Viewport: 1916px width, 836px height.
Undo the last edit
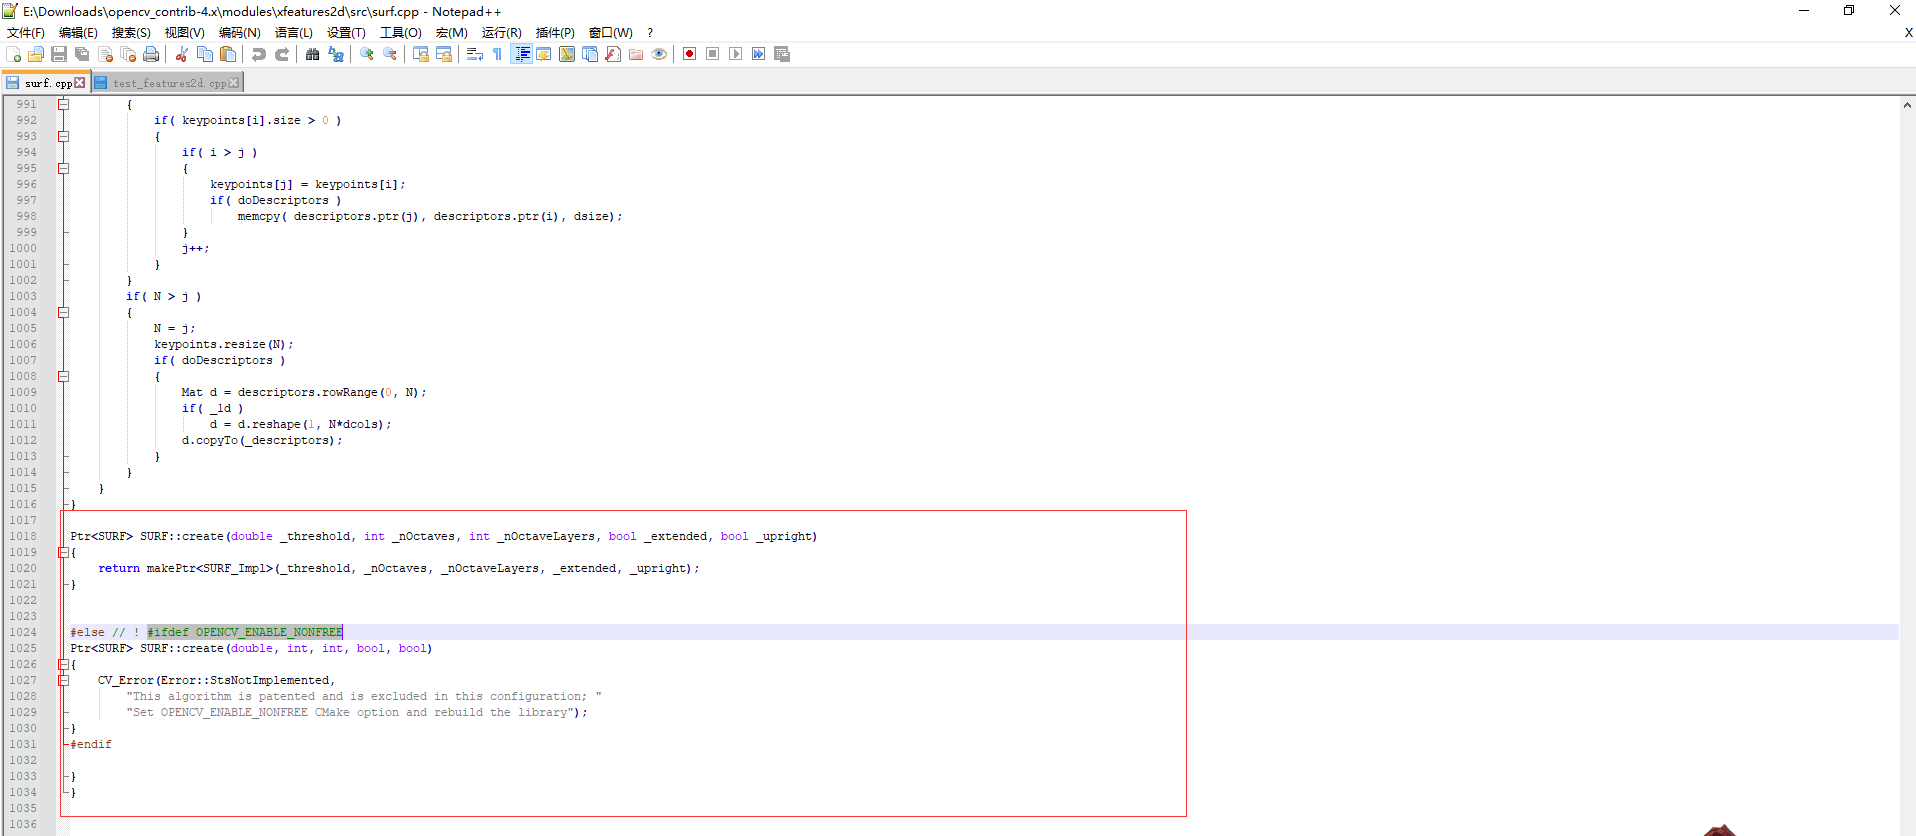259,54
